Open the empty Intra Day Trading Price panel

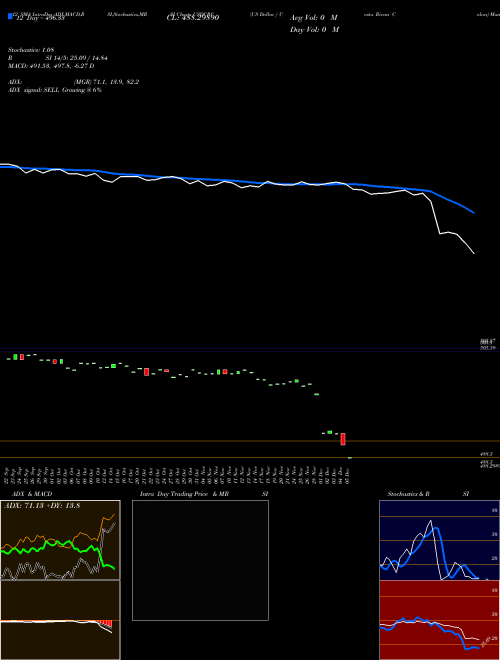[x=200, y=560]
